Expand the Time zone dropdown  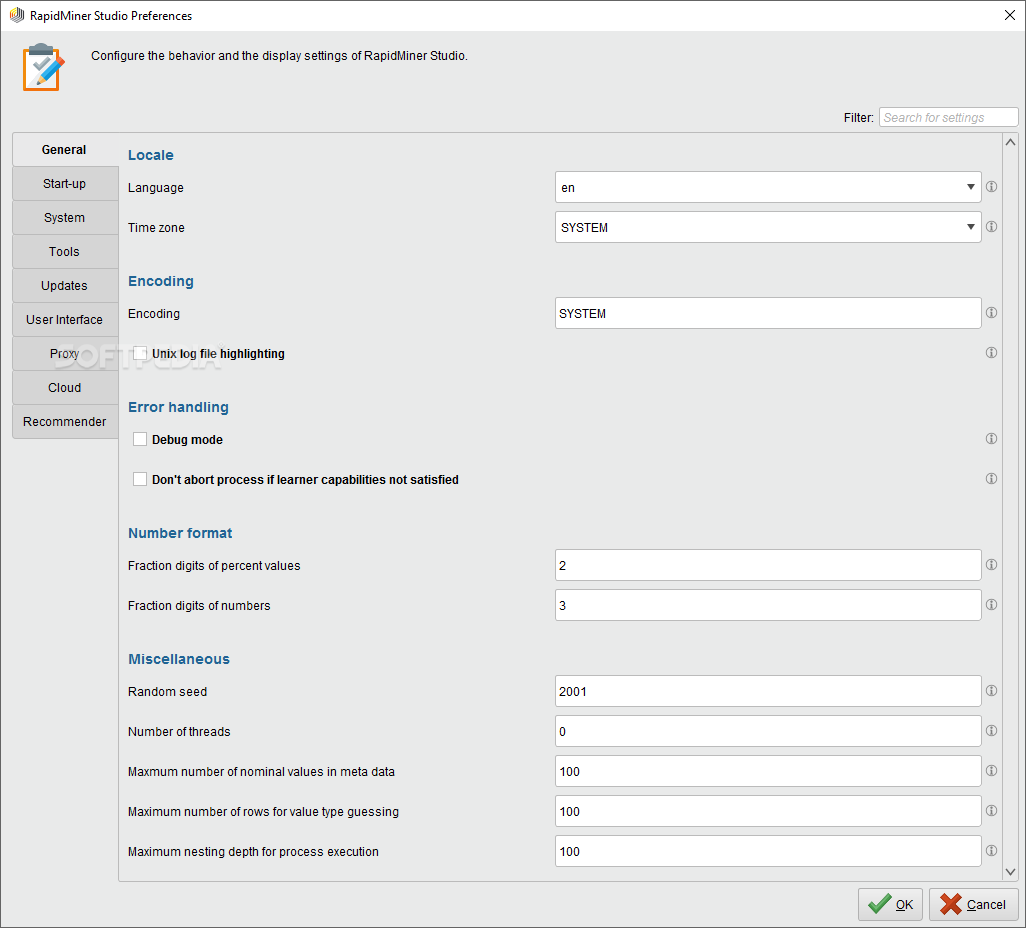768,227
